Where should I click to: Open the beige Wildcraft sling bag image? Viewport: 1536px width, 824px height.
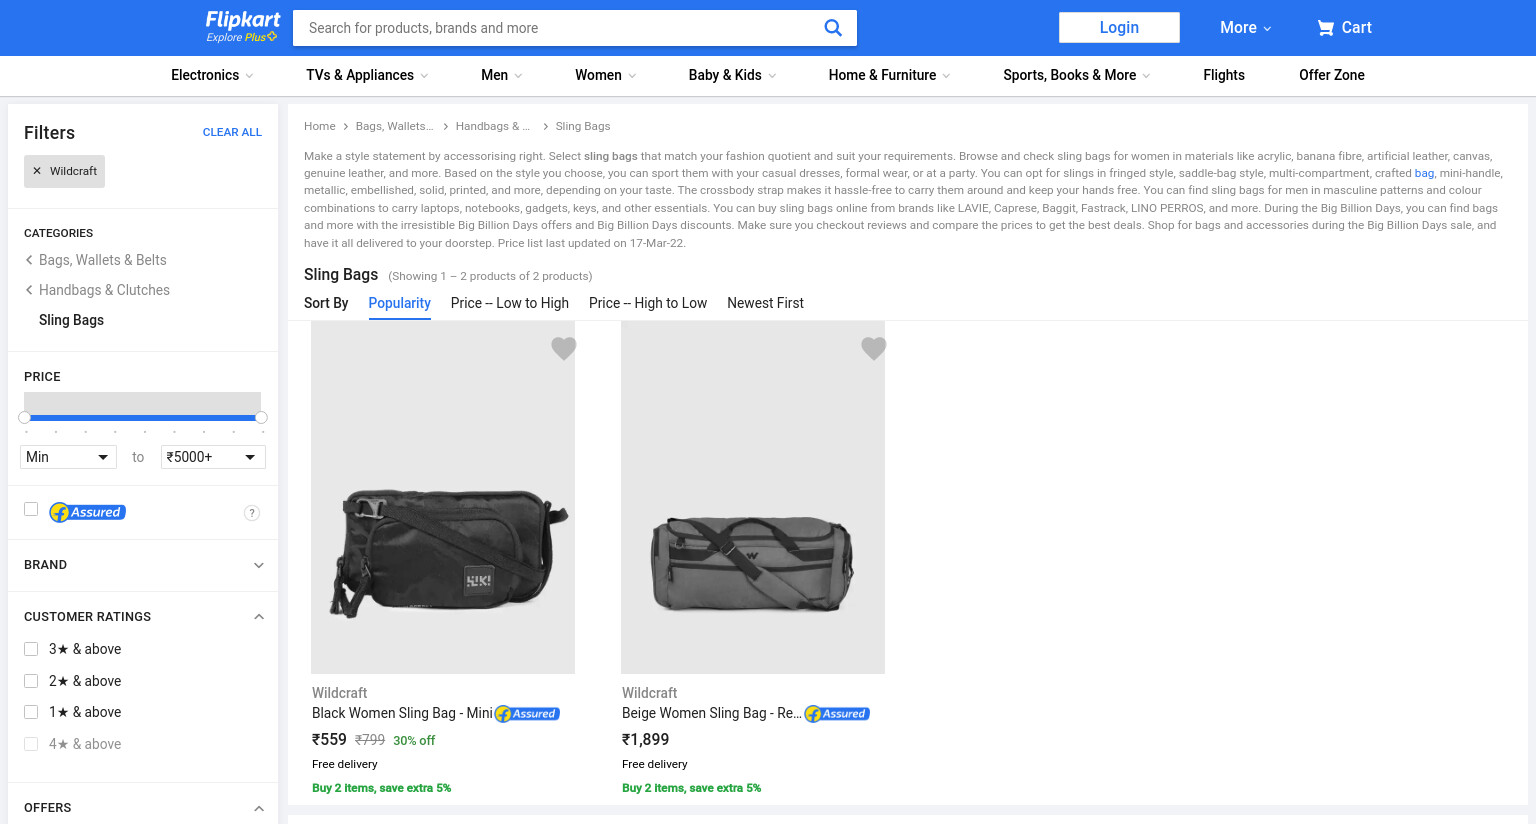pyautogui.click(x=753, y=497)
